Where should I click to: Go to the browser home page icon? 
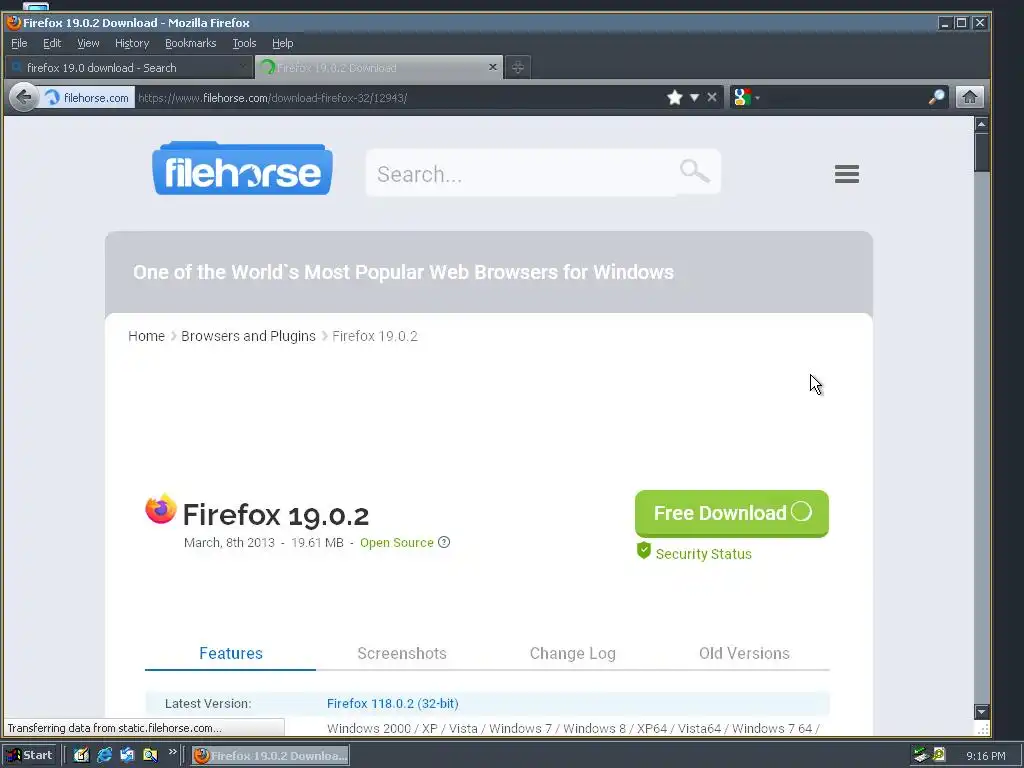click(970, 97)
